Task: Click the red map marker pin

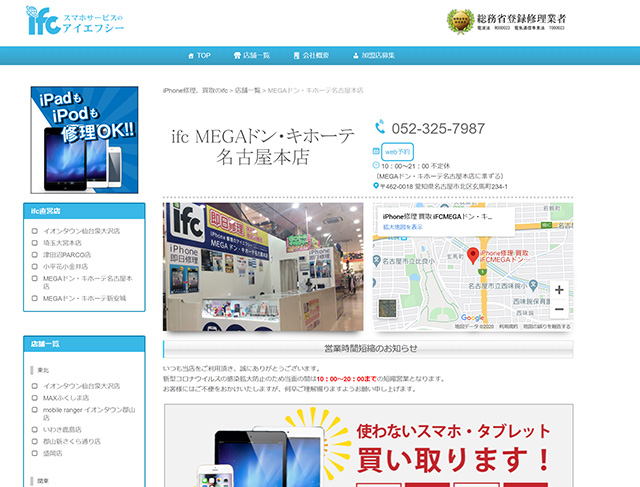Action: 473,256
